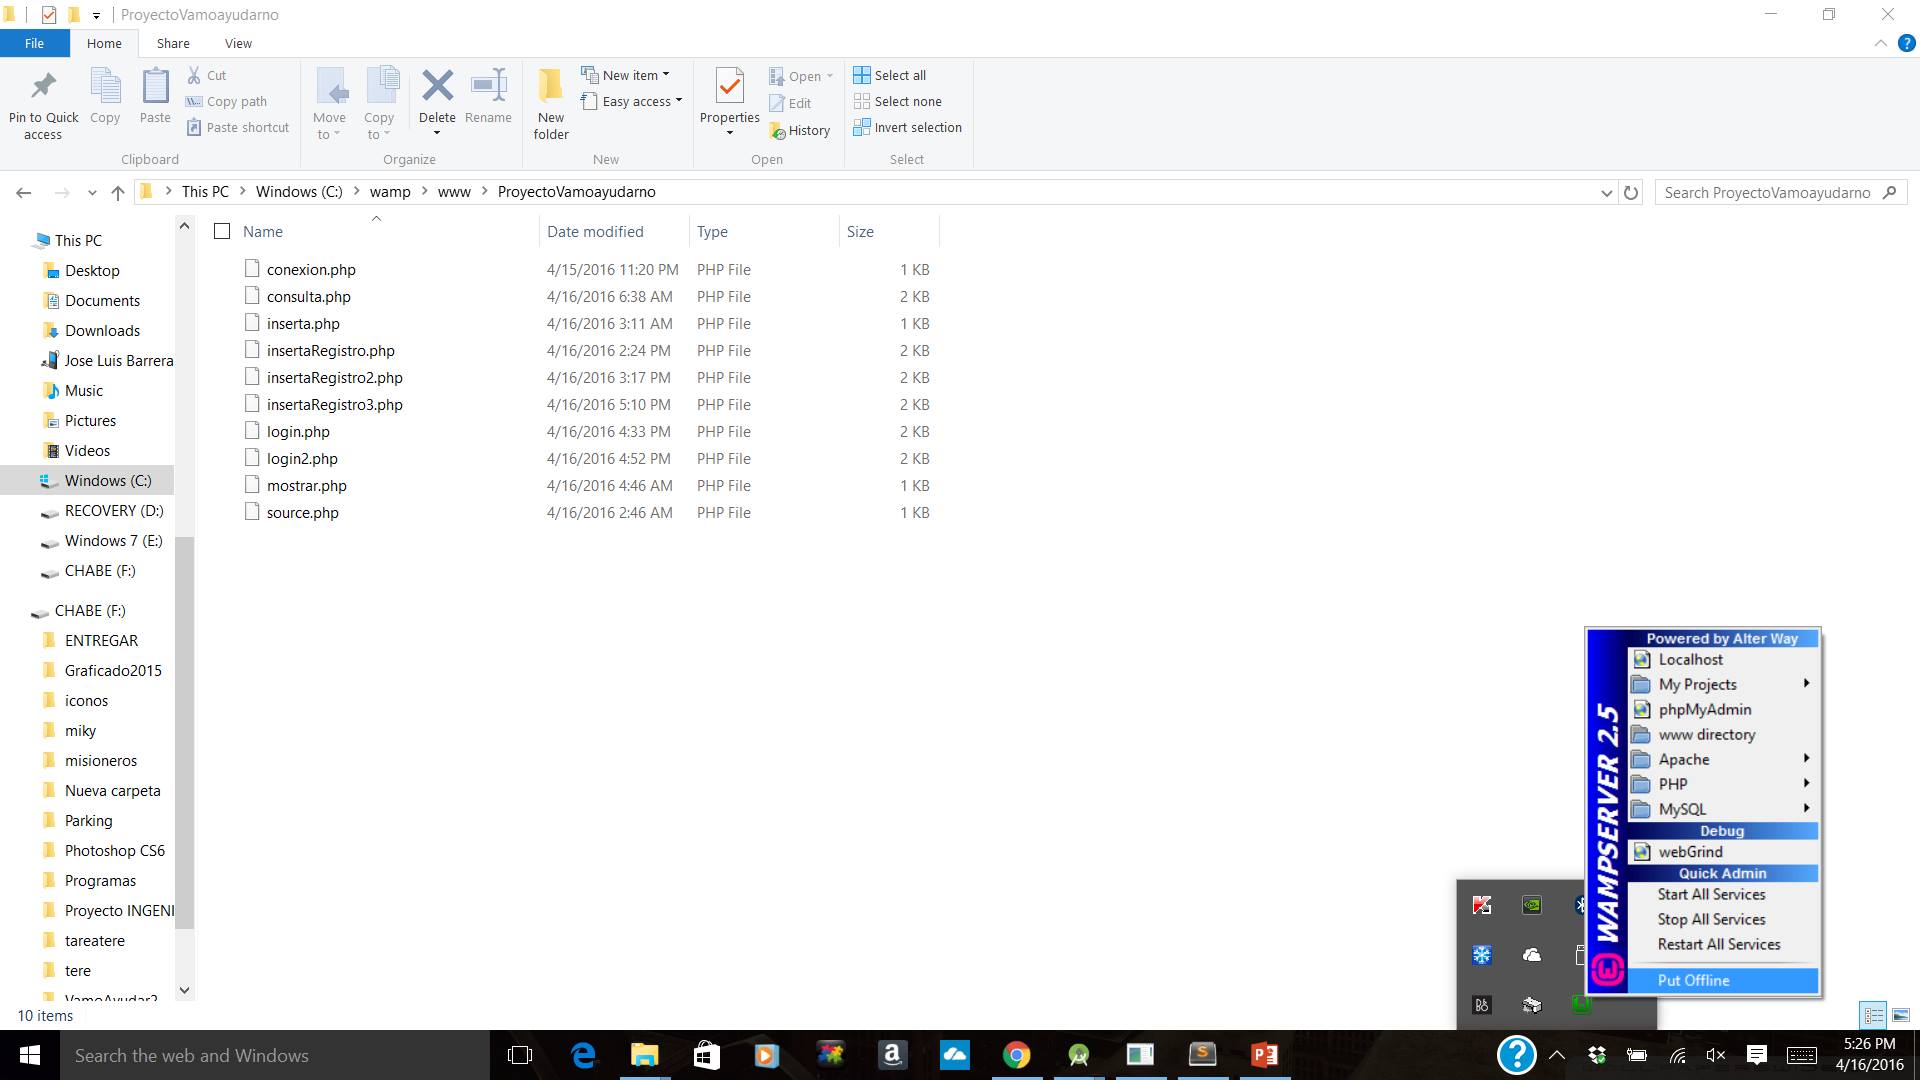
Task: Open the Properties icon in ribbon
Action: pyautogui.click(x=729, y=86)
